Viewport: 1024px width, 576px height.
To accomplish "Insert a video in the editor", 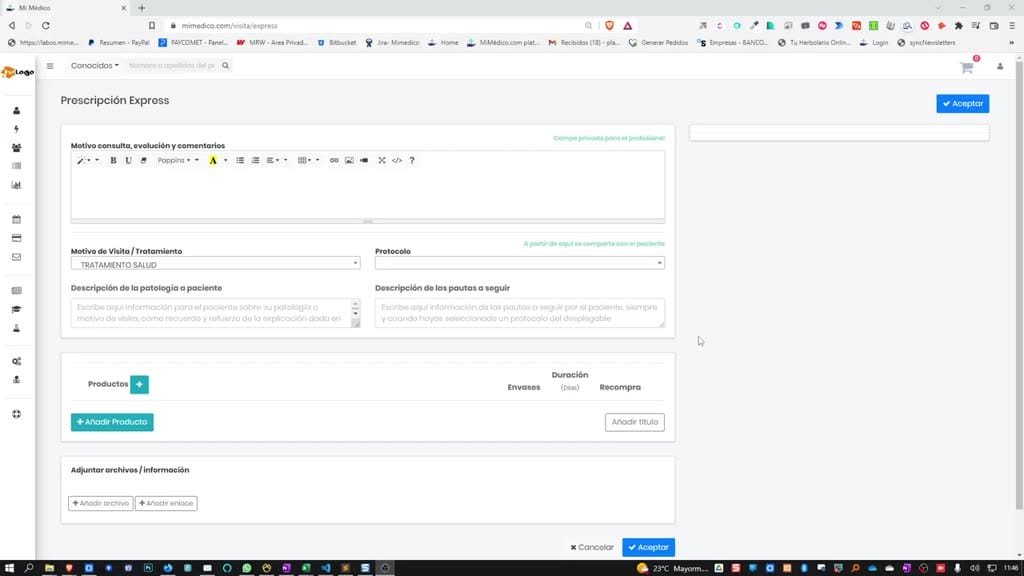I will (x=364, y=161).
